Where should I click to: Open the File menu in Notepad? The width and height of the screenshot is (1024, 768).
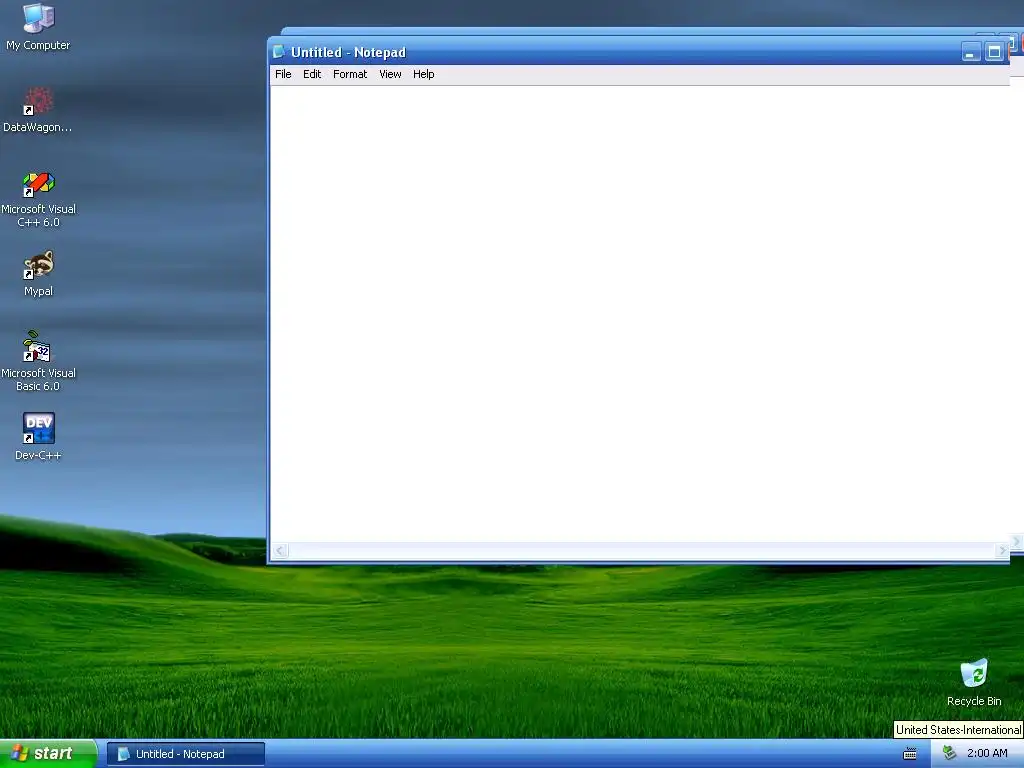click(283, 74)
